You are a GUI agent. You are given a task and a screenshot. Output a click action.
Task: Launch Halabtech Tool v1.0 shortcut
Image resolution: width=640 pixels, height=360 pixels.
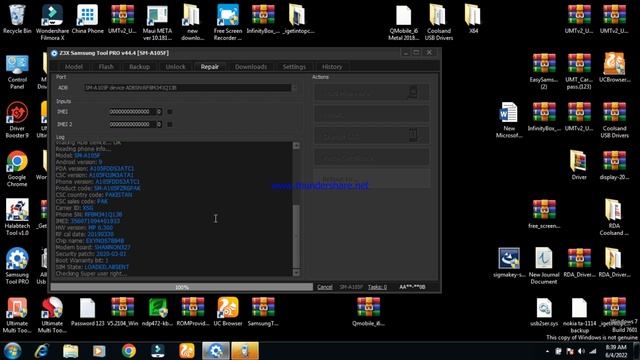[x=17, y=217]
